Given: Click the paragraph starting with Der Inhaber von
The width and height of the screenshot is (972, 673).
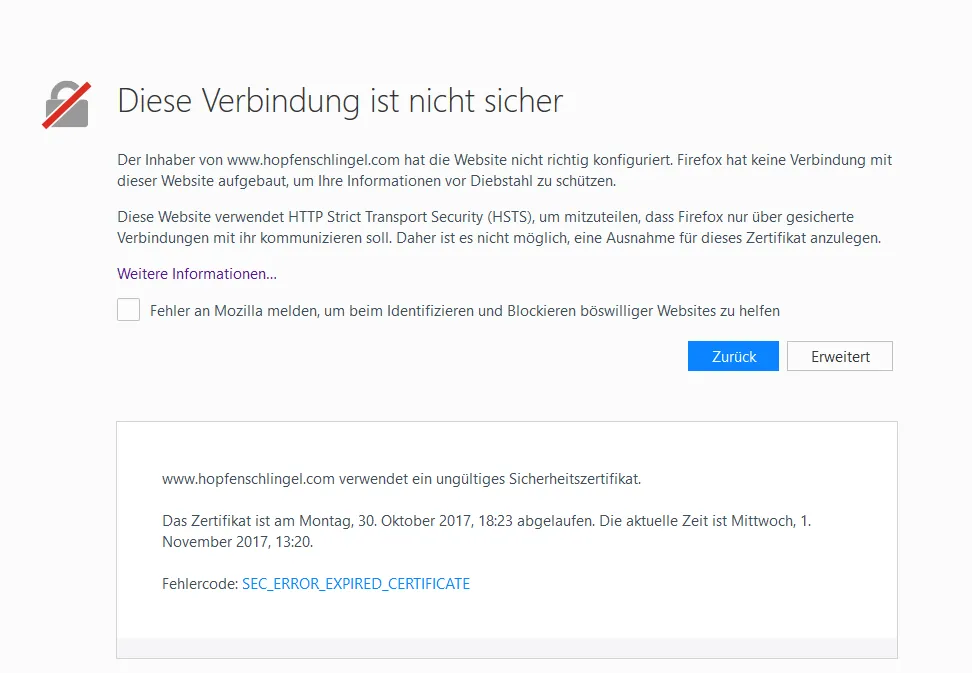Looking at the screenshot, I should [505, 170].
